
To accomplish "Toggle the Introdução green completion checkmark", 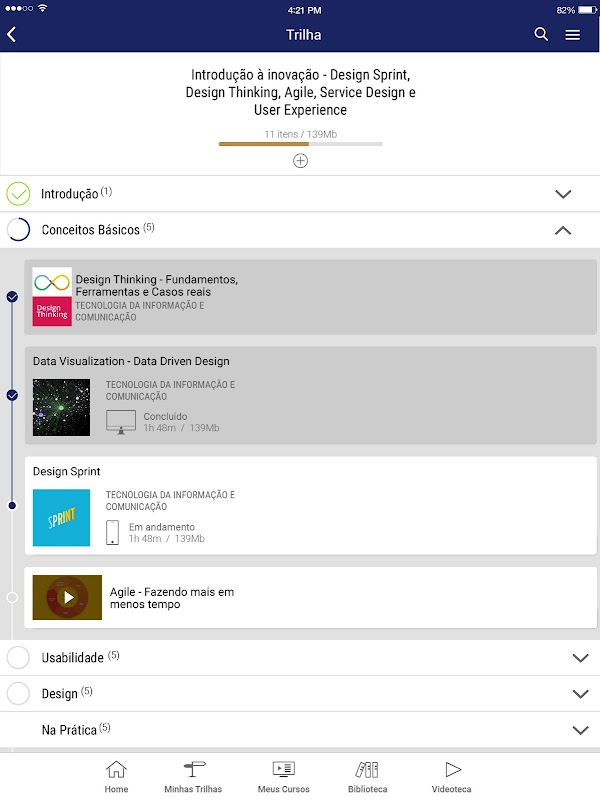I will coord(18,193).
